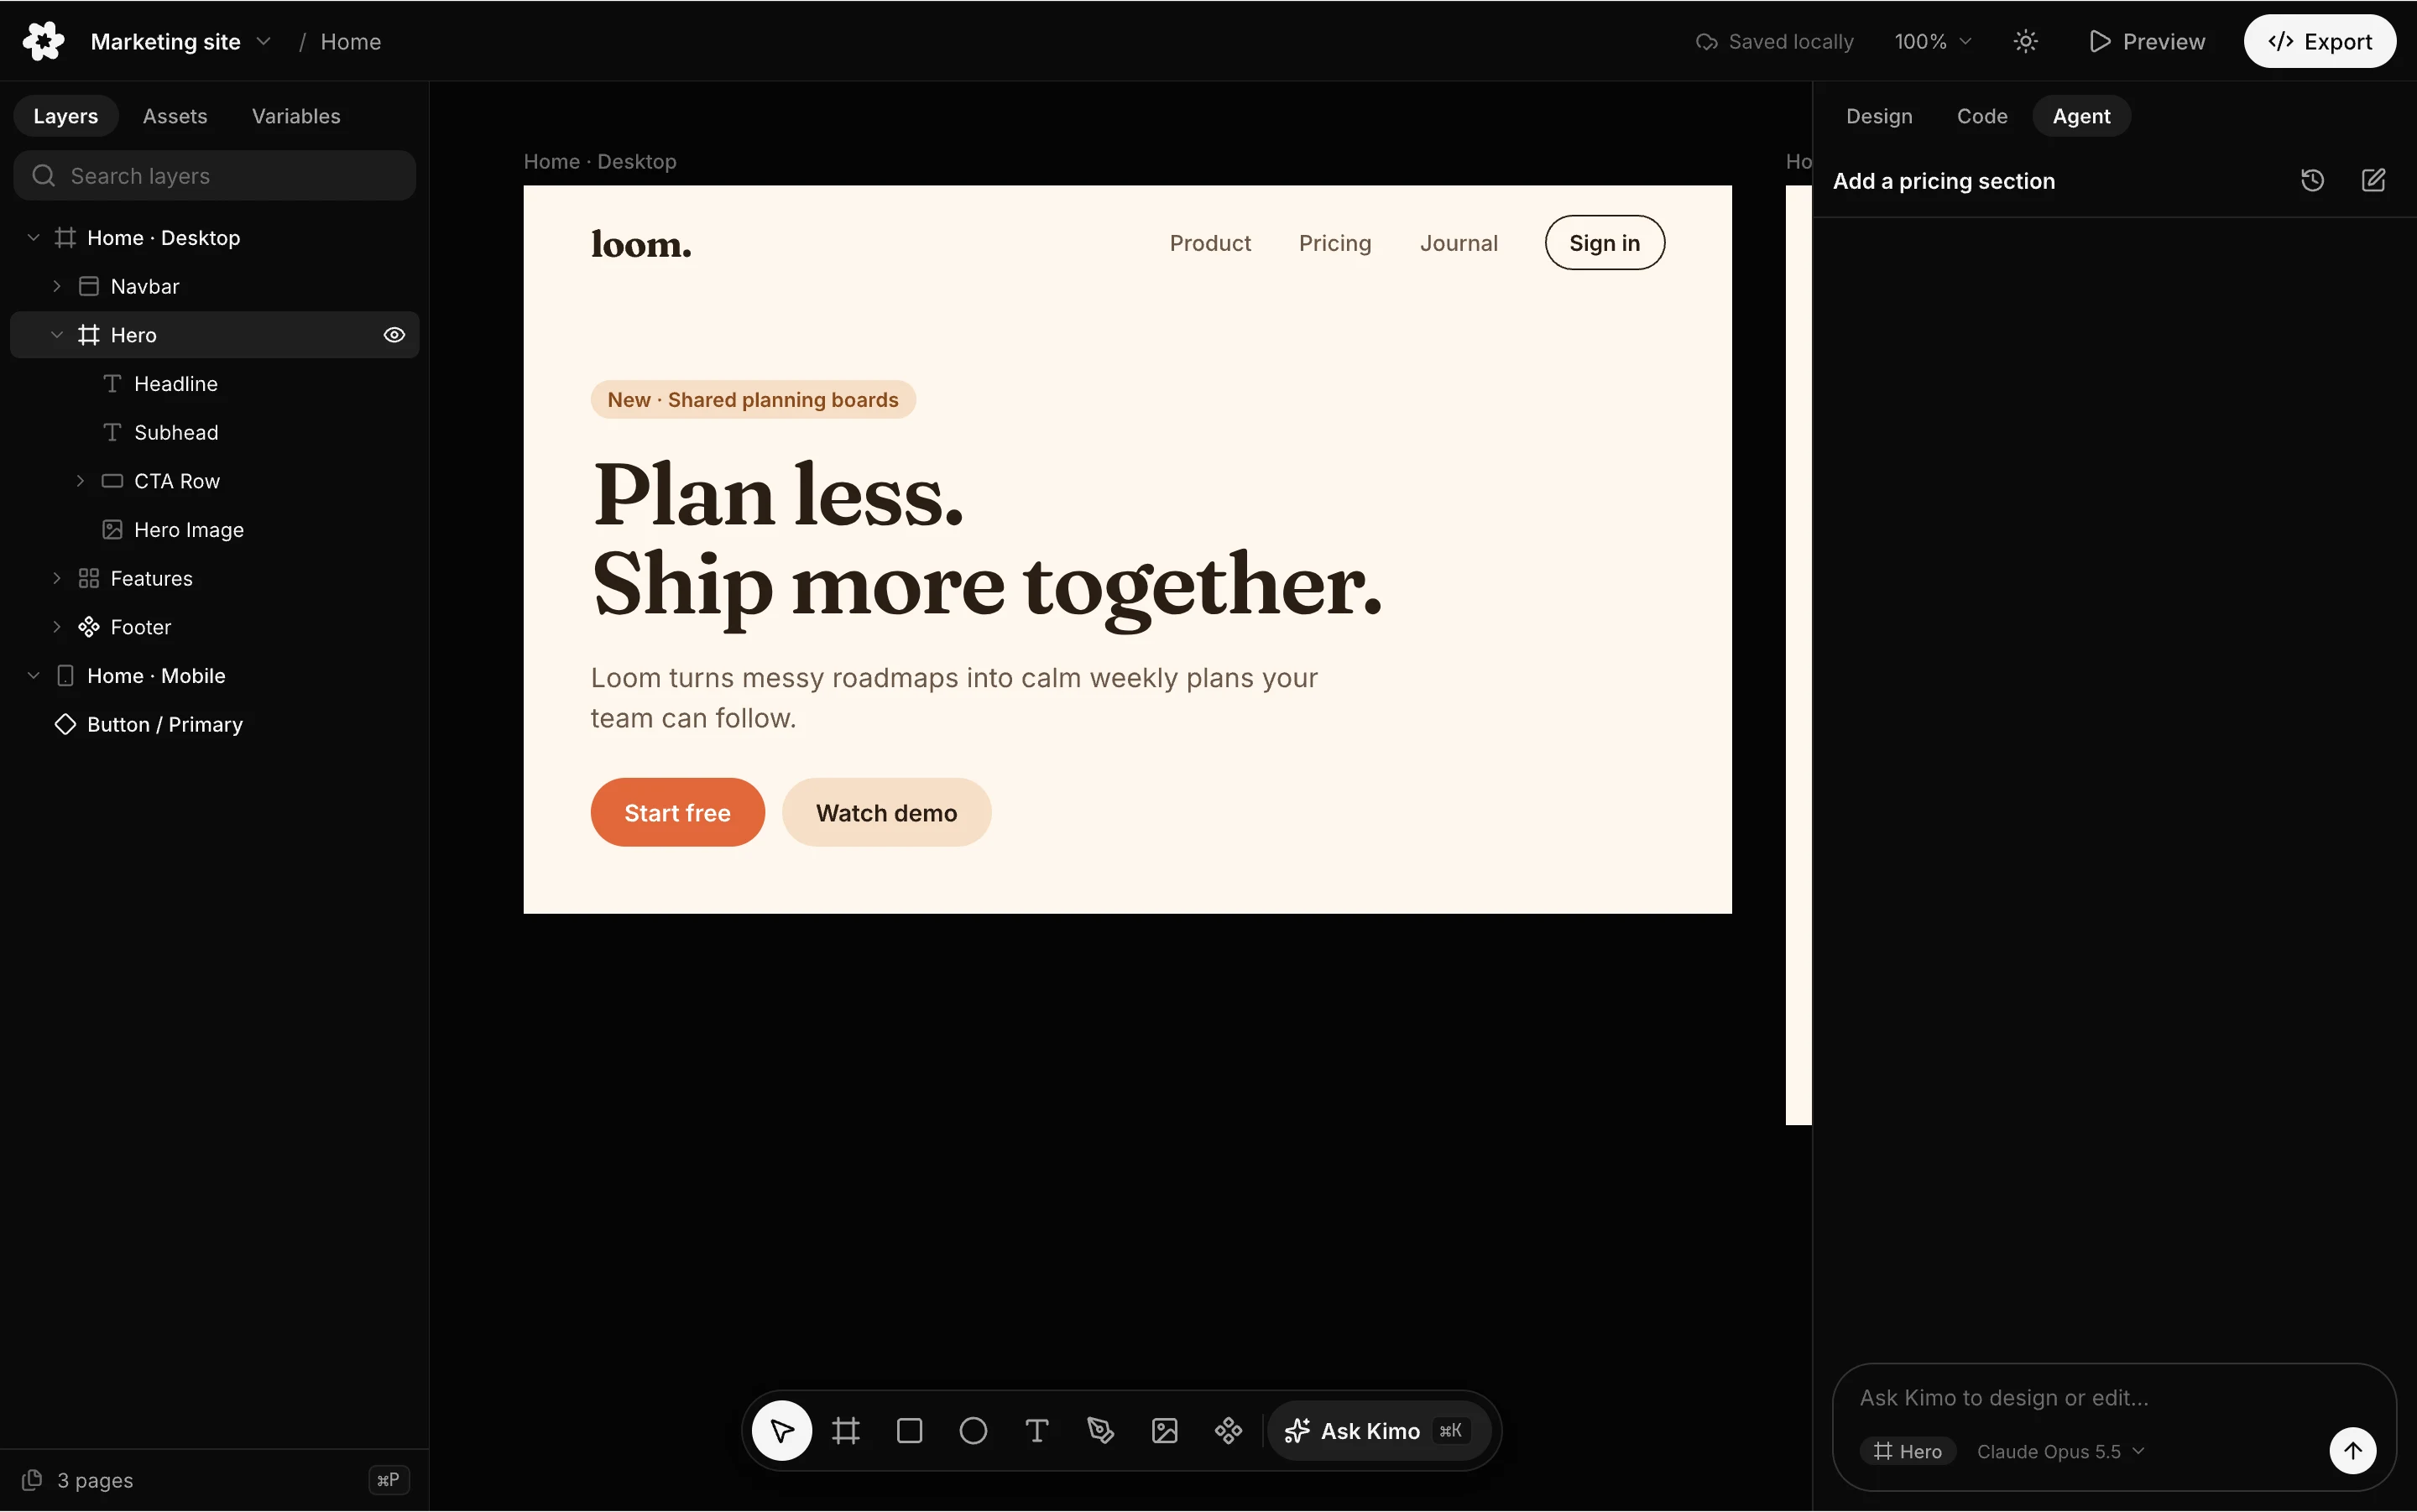2417x1512 pixels.
Task: Click the Saved locally cloud status
Action: click(1775, 41)
